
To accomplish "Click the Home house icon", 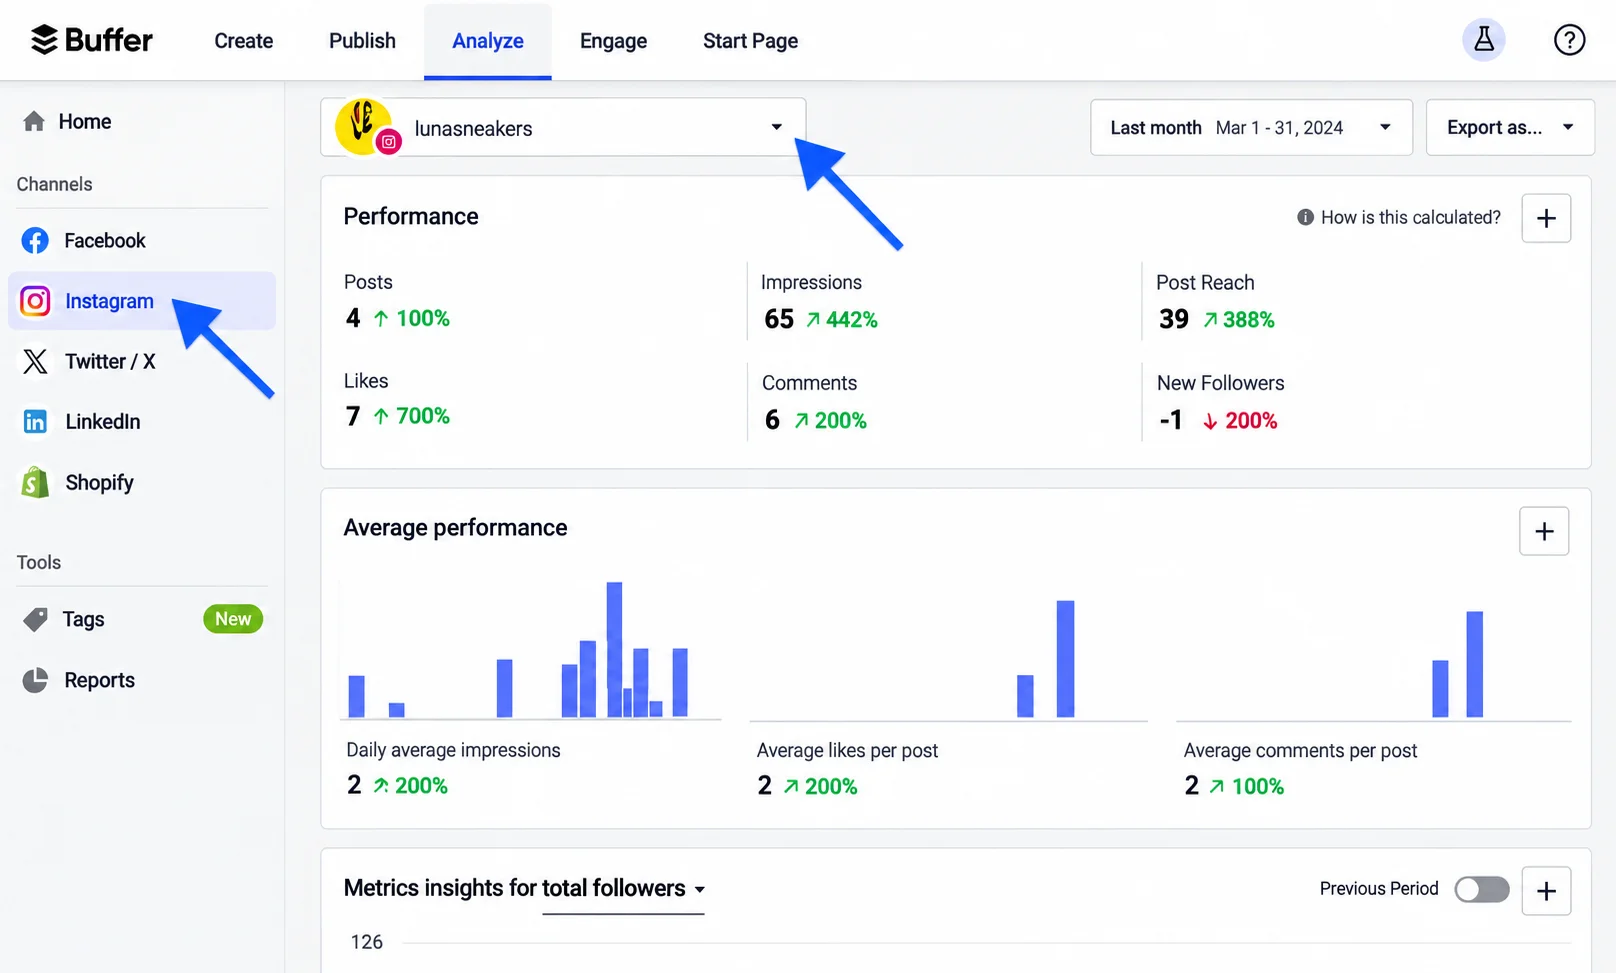I will pyautogui.click(x=34, y=121).
